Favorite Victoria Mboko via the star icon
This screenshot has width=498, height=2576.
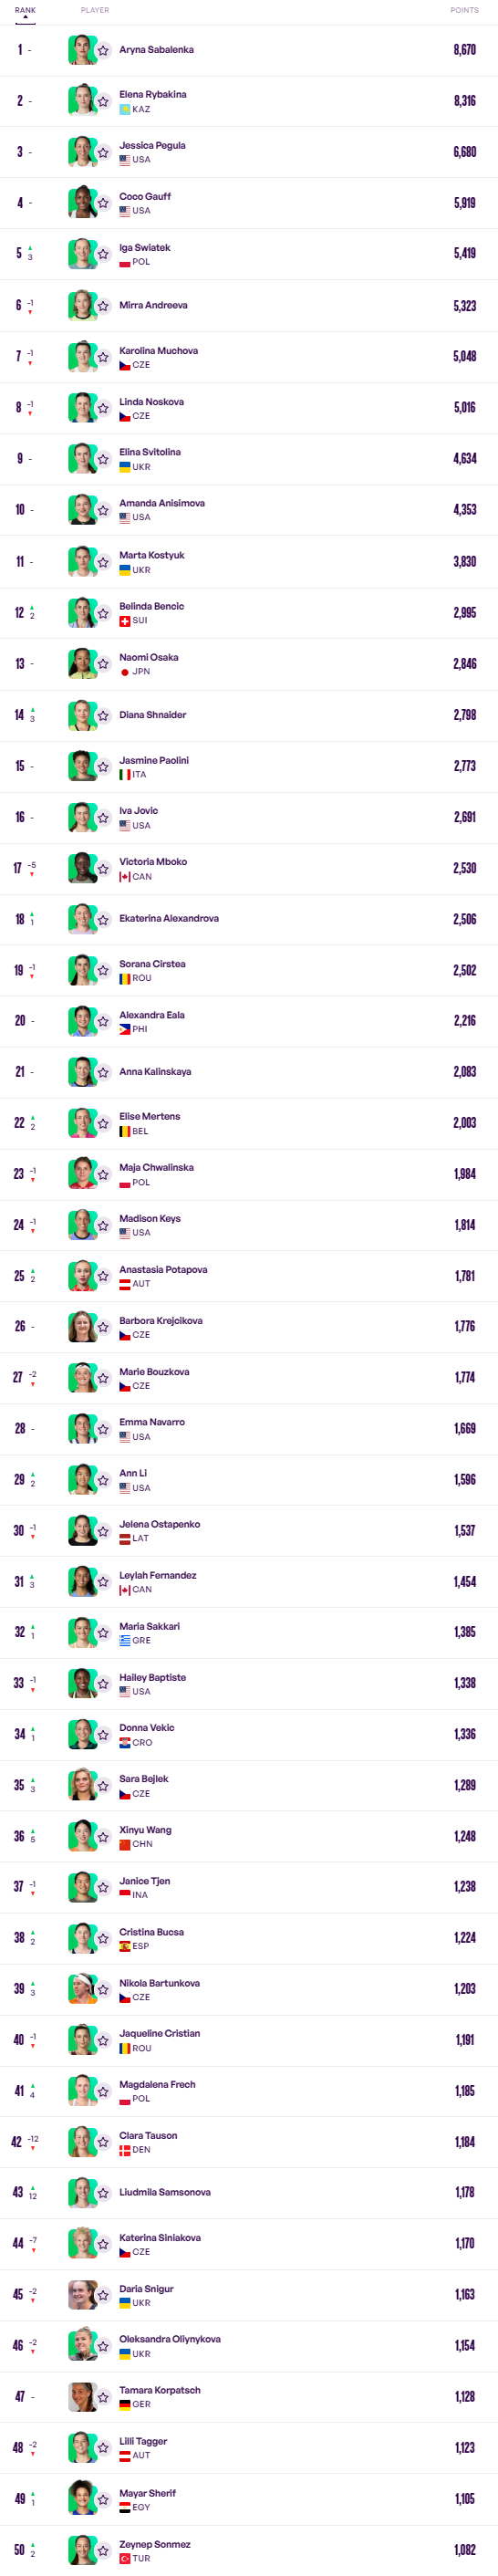(103, 869)
